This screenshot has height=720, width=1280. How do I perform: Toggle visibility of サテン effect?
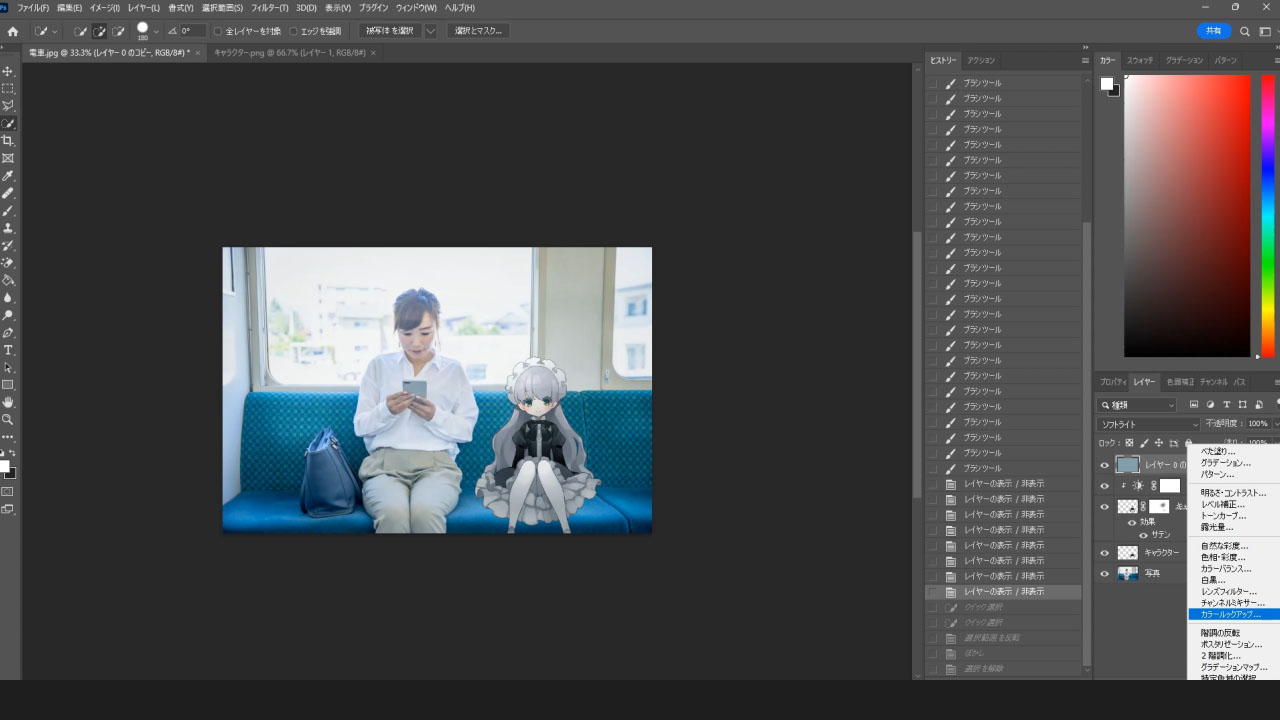tap(1143, 534)
